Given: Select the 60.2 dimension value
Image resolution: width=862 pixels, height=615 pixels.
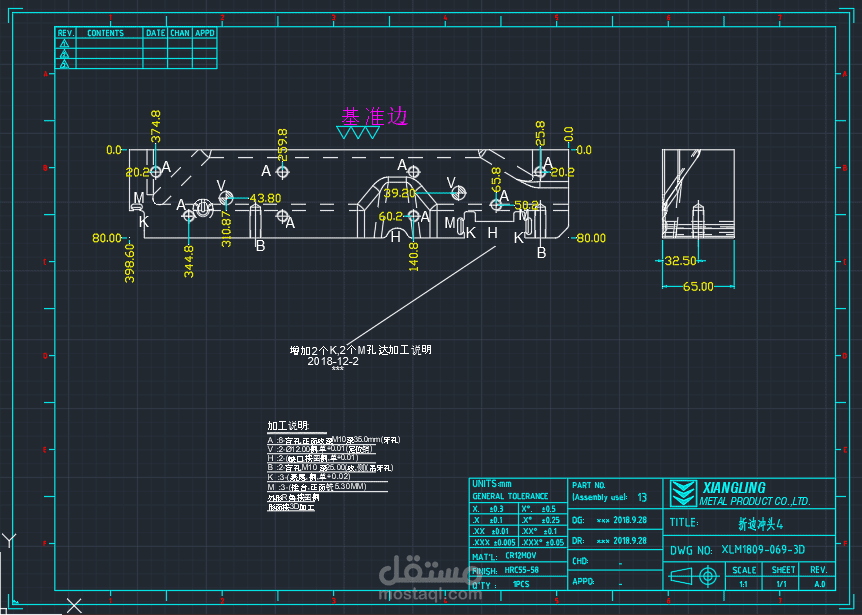Looking at the screenshot, I should pyautogui.click(x=390, y=217).
